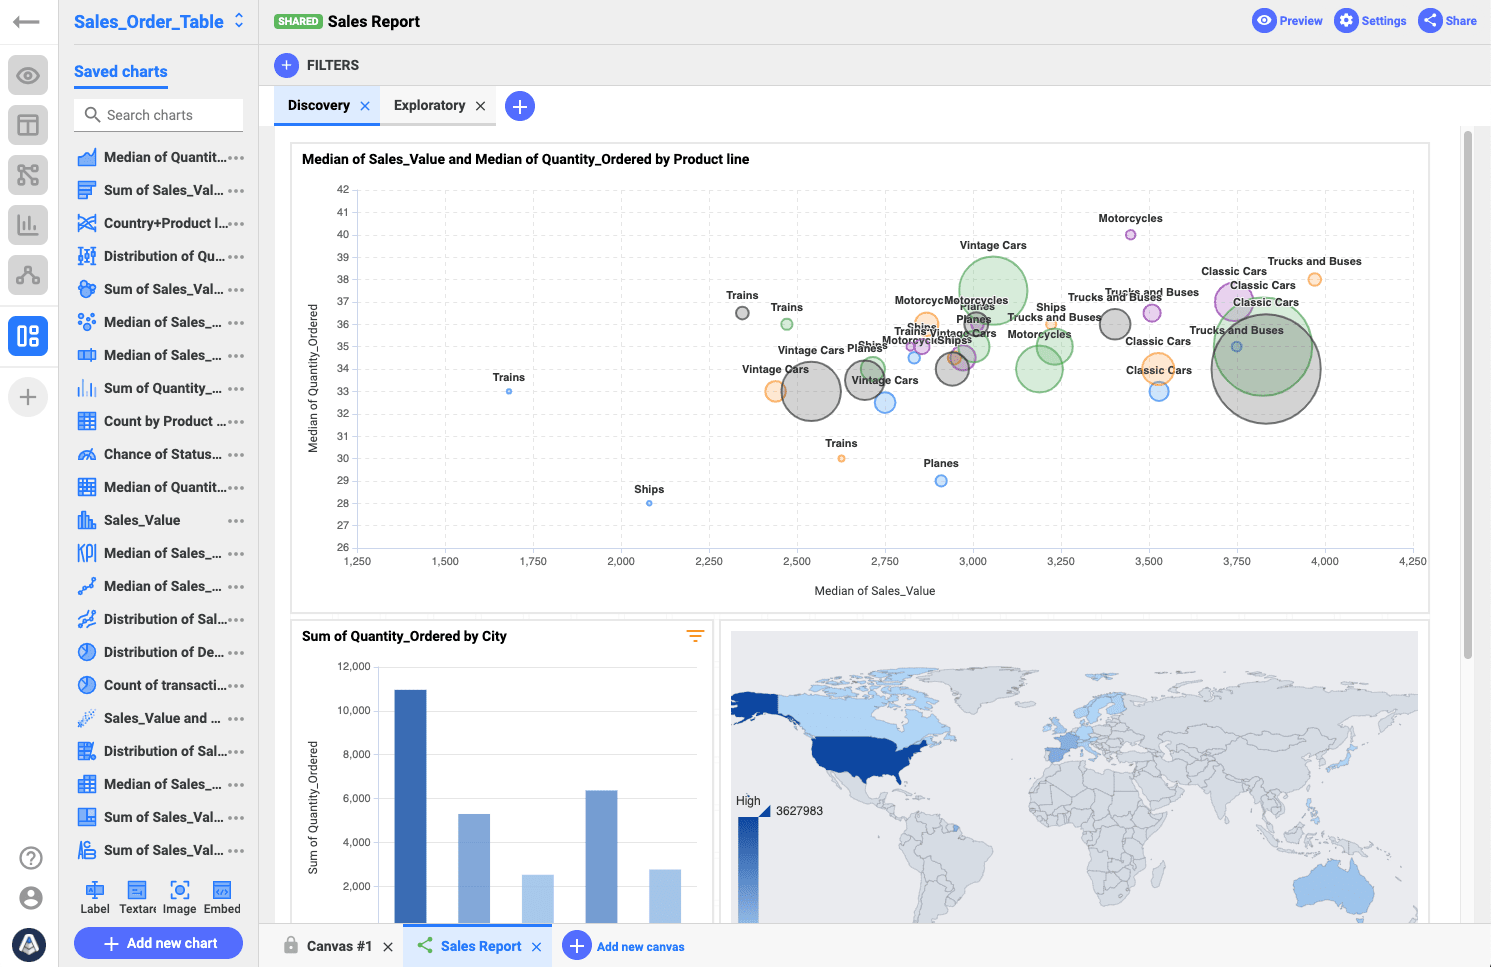Open more options for Country+Product chart

[x=236, y=224]
